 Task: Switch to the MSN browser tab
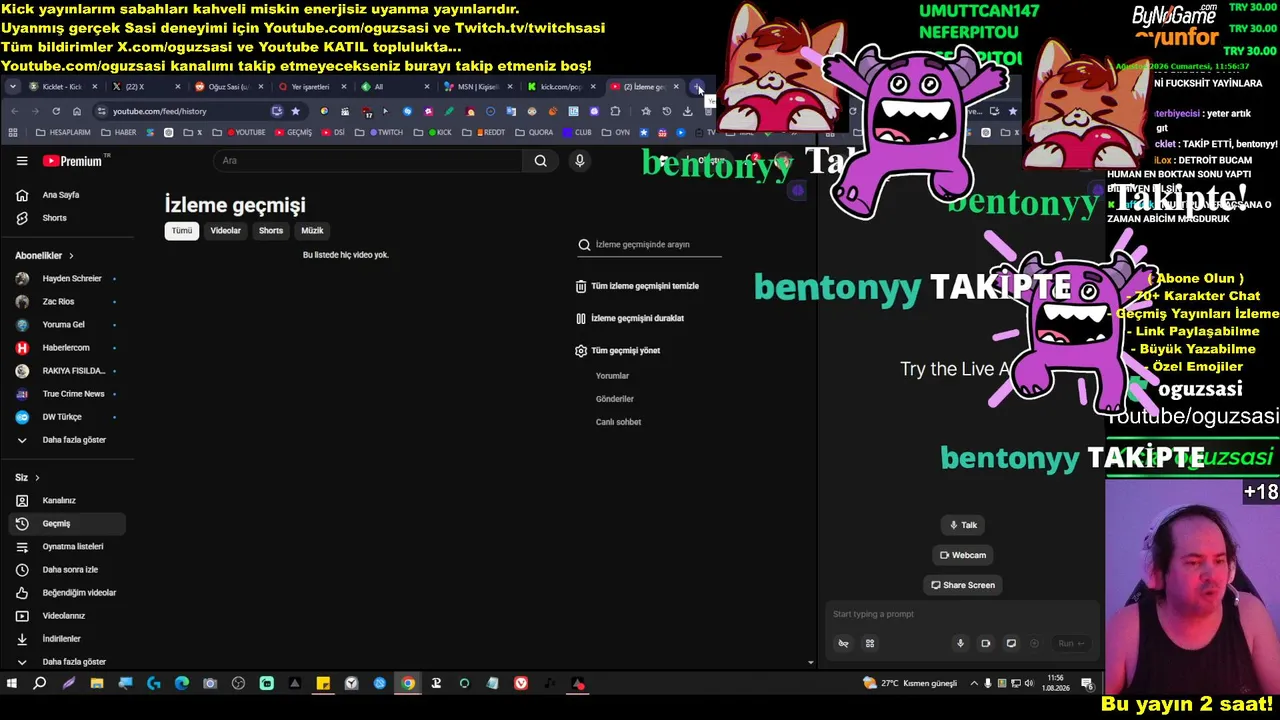point(478,87)
